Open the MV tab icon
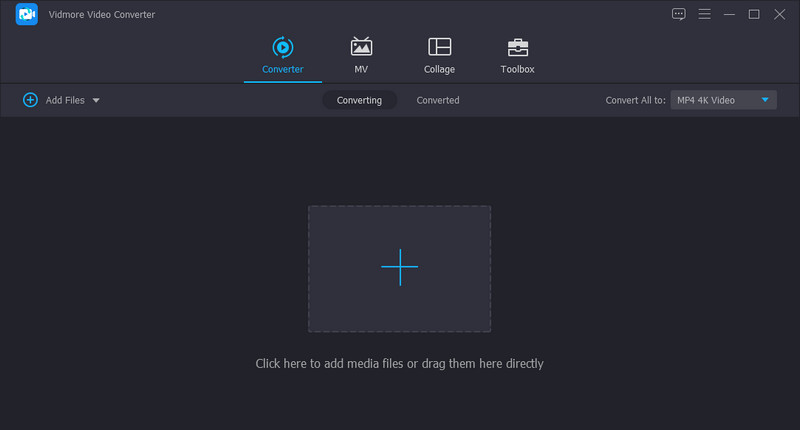The image size is (800, 430). point(361,47)
